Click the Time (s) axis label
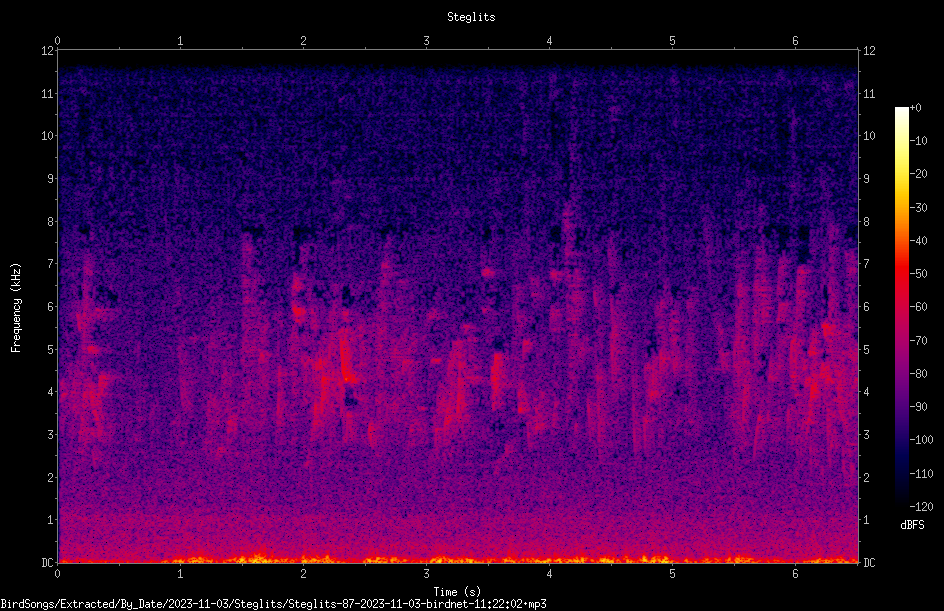Screen dimensions: 944x611 point(457,592)
